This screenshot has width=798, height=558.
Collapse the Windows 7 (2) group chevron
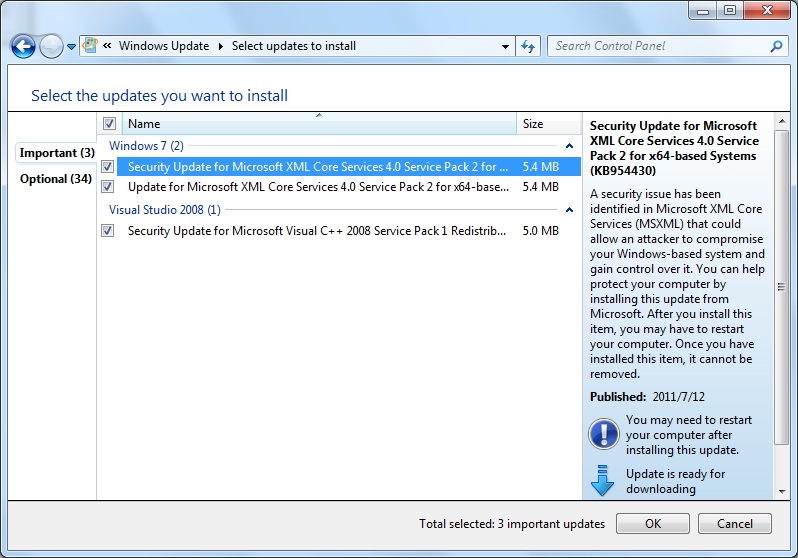pos(569,146)
